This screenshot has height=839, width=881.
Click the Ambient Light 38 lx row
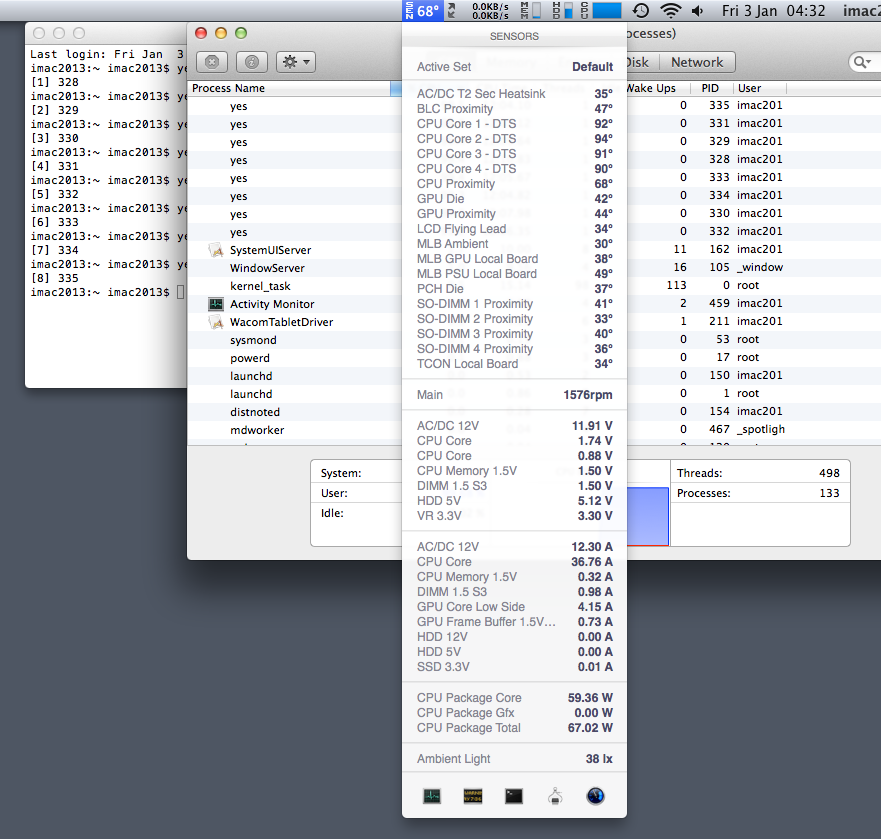click(514, 759)
